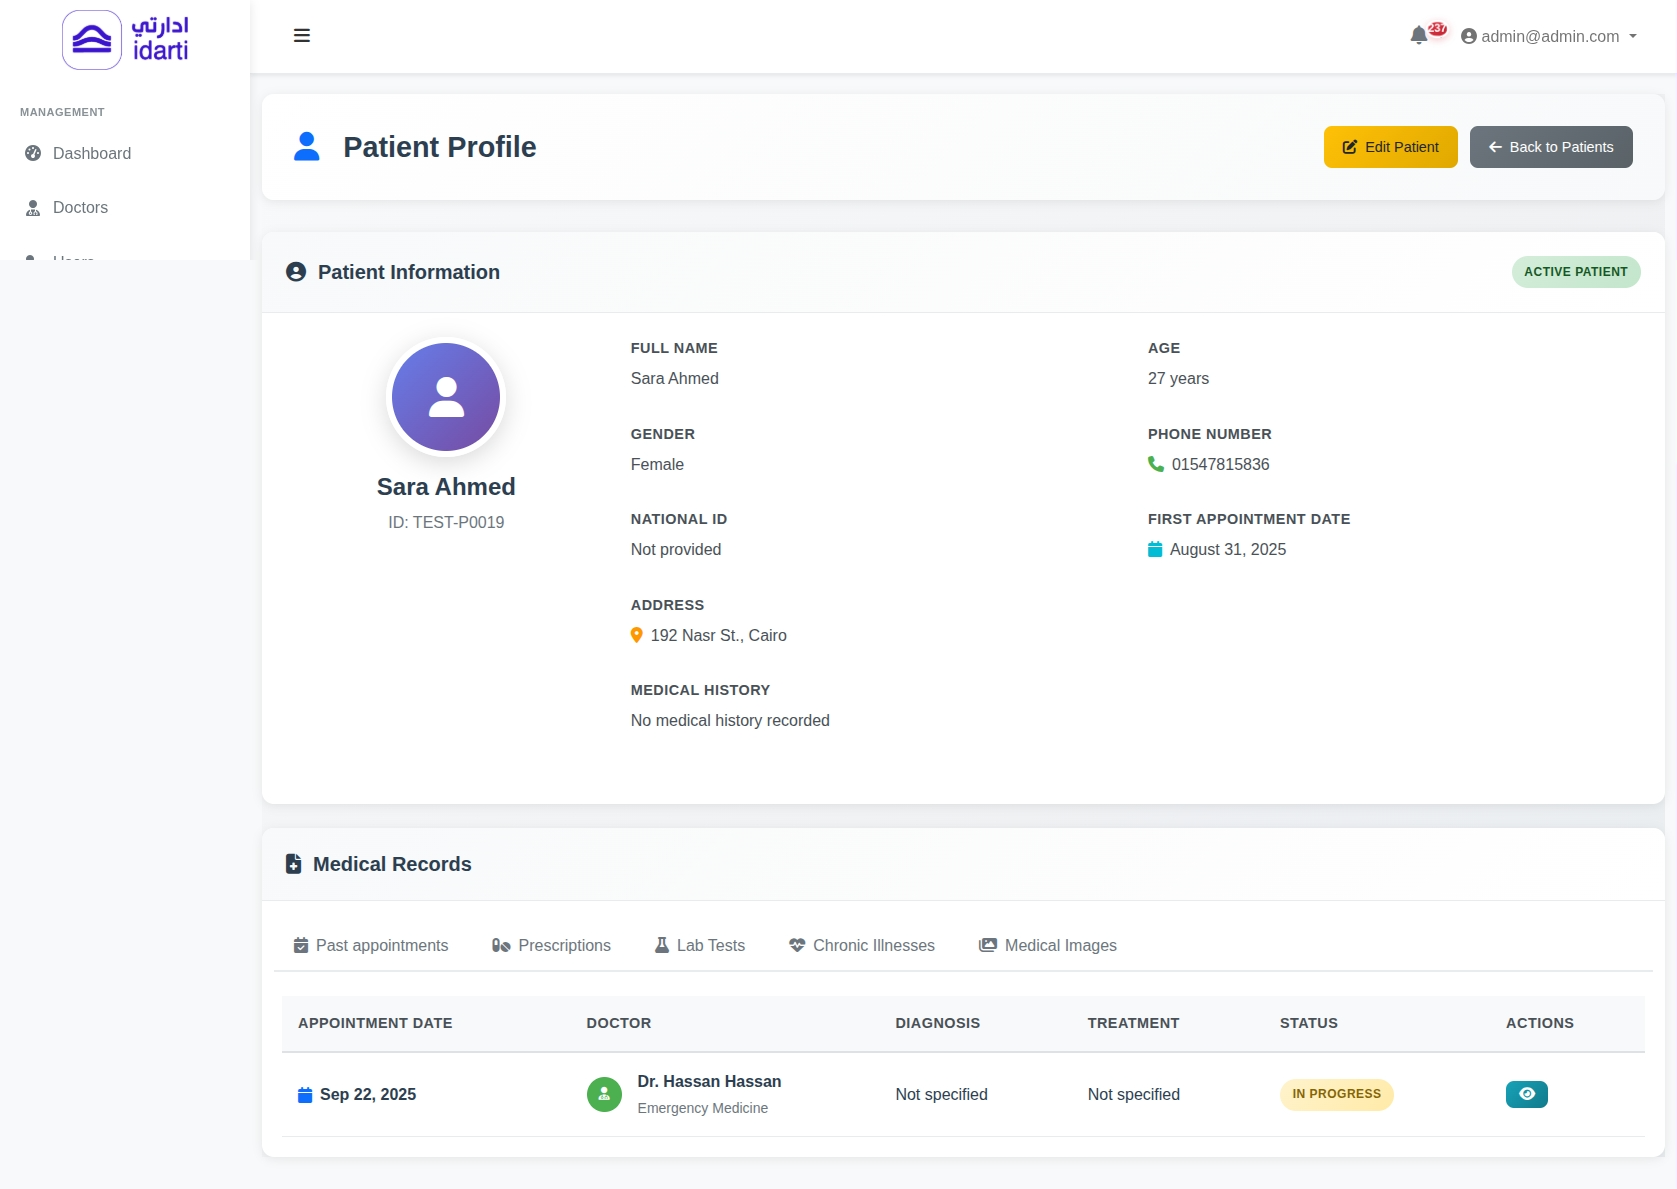Image resolution: width=1677 pixels, height=1189 pixels.
Task: Click the orange address location pin
Action: (x=637, y=635)
